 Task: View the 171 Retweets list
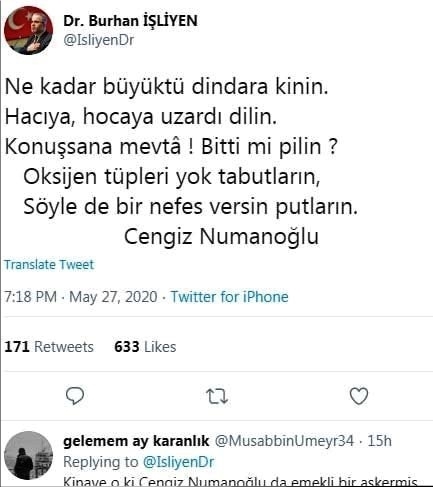click(x=49, y=347)
